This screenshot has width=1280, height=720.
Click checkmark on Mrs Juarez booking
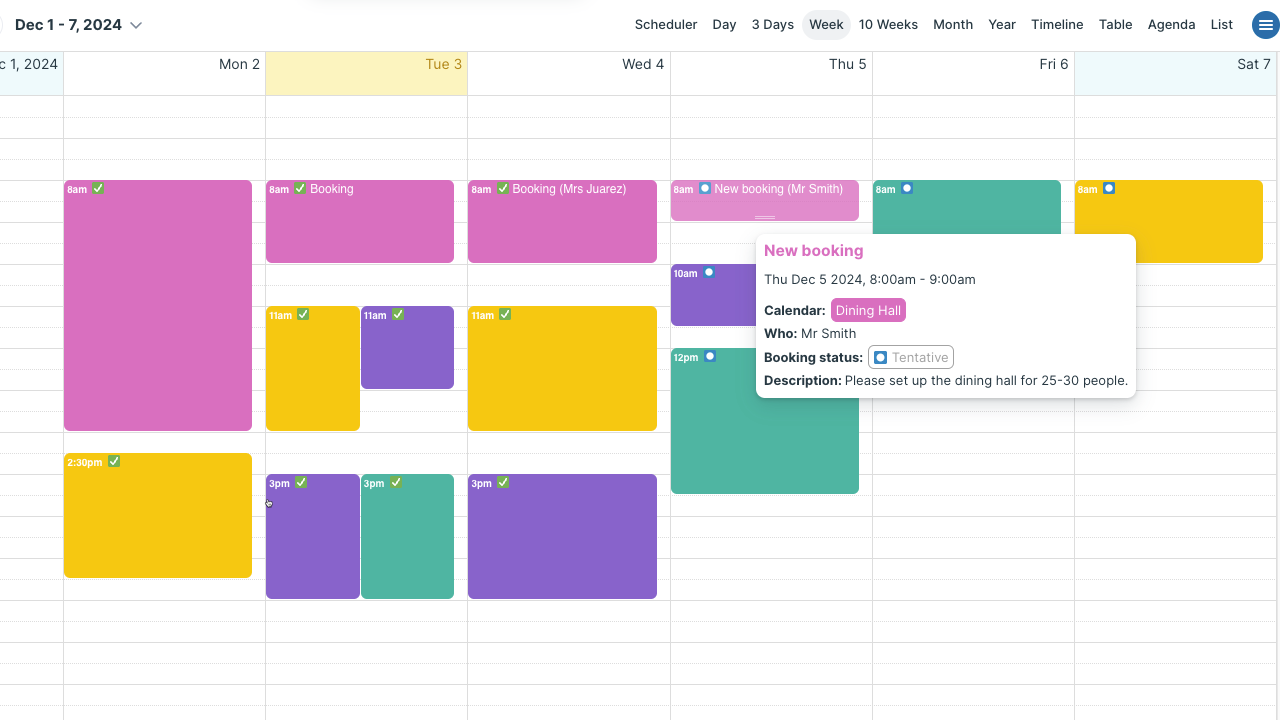click(503, 188)
